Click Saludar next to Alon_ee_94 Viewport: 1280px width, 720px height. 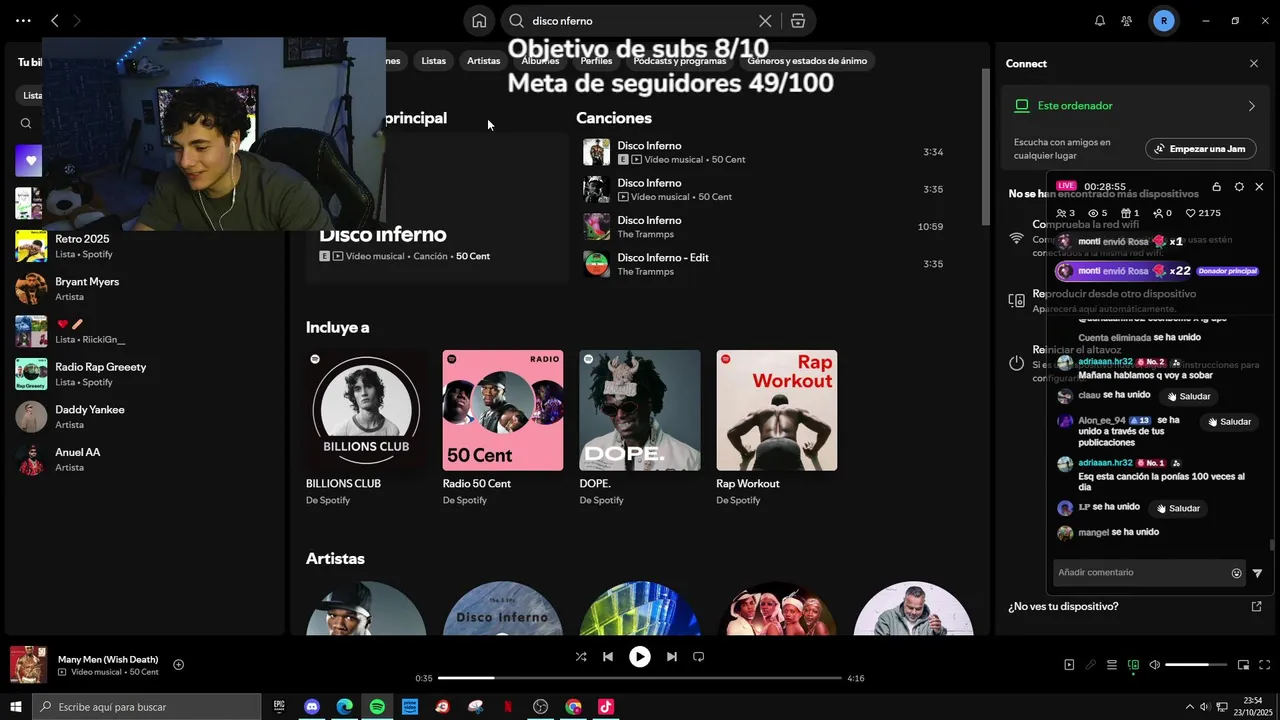(1229, 422)
